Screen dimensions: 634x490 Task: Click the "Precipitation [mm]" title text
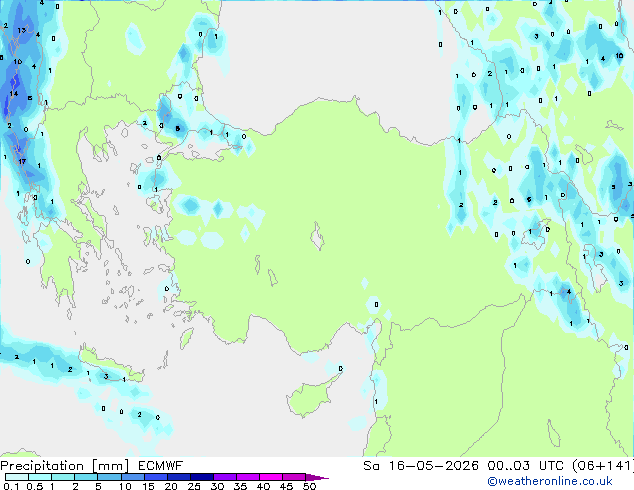click(65, 466)
